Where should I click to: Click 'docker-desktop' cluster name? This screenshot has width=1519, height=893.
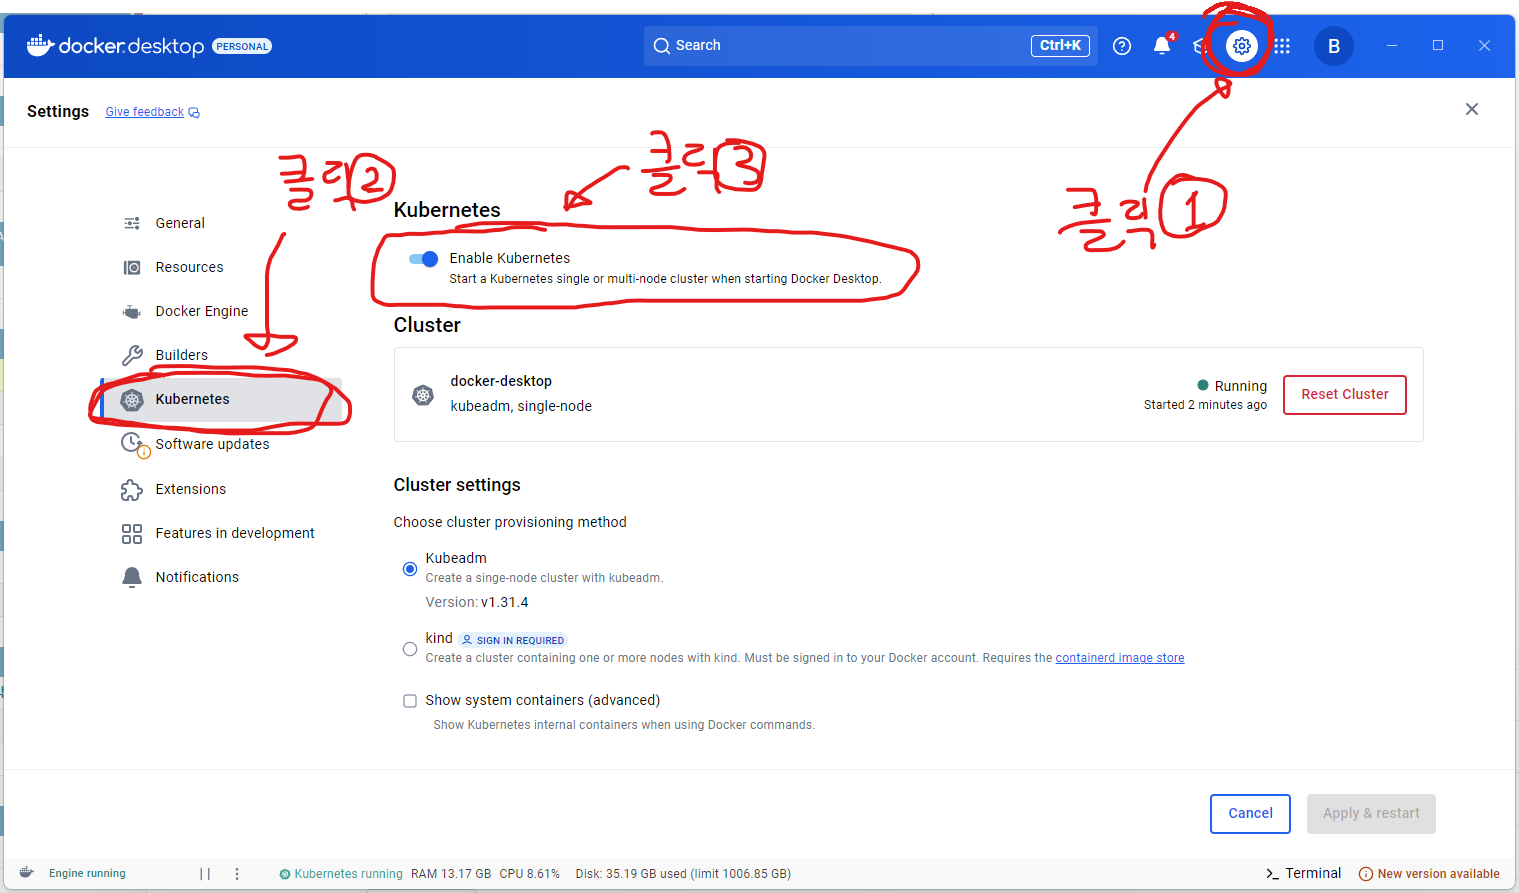pyautogui.click(x=501, y=381)
